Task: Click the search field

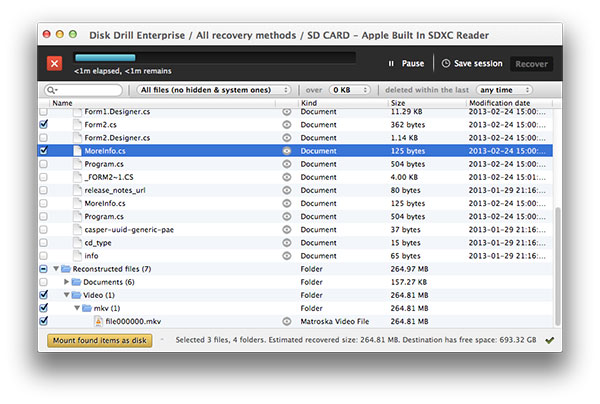Action: tap(83, 90)
